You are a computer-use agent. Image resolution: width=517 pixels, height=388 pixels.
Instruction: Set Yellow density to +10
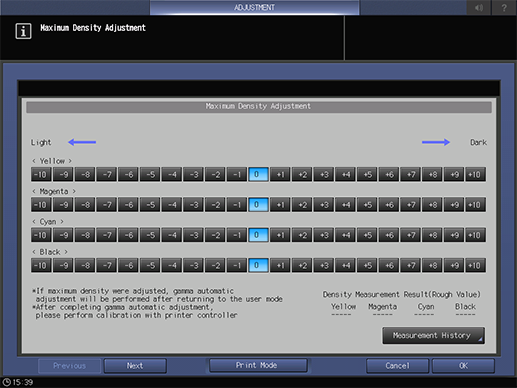pyautogui.click(x=475, y=174)
